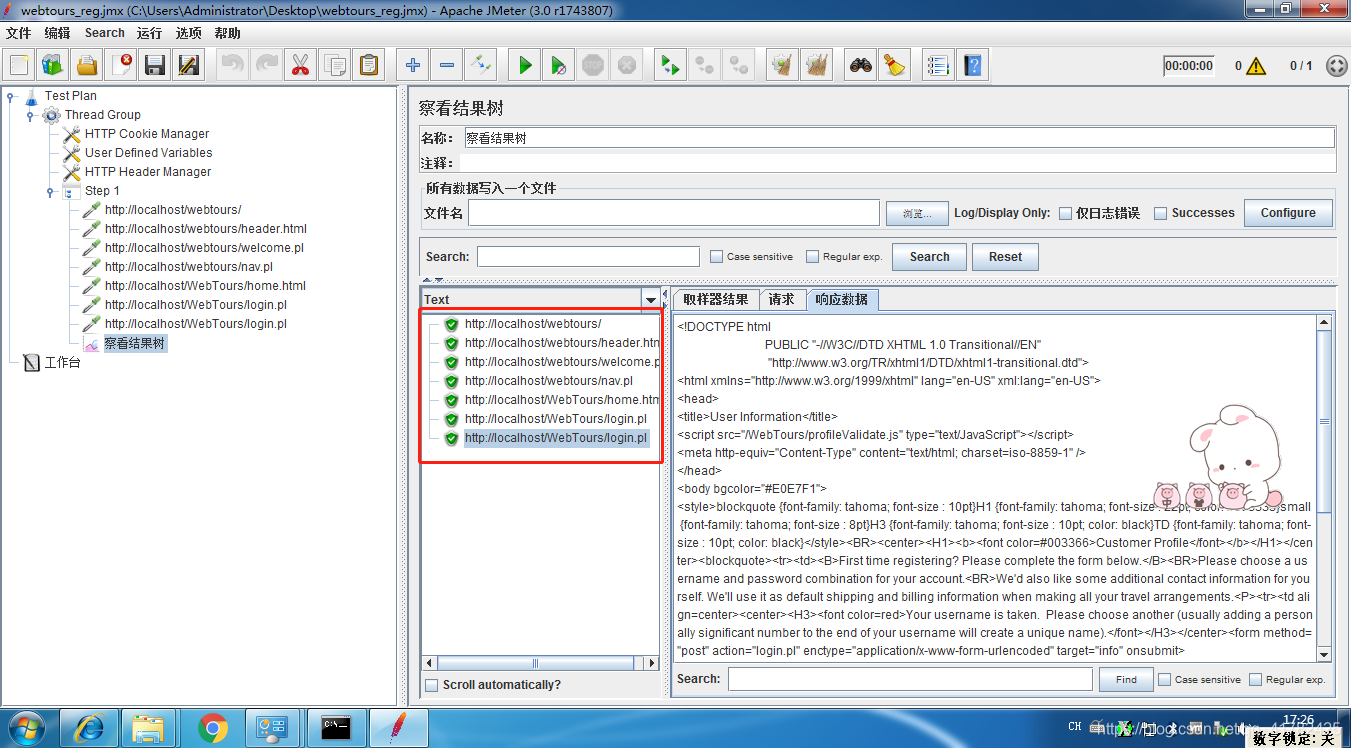Collapse all nodes with minus icon
The height and width of the screenshot is (748, 1351).
[x=447, y=66]
